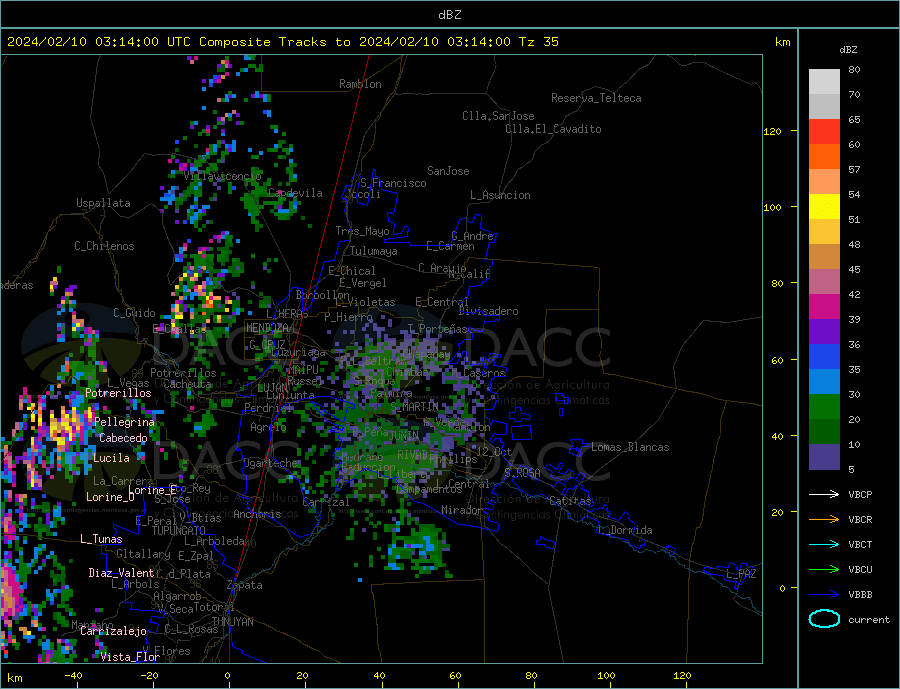The height and width of the screenshot is (689, 900).
Task: Click the 'L_Tunas' map label
Action: [101, 539]
